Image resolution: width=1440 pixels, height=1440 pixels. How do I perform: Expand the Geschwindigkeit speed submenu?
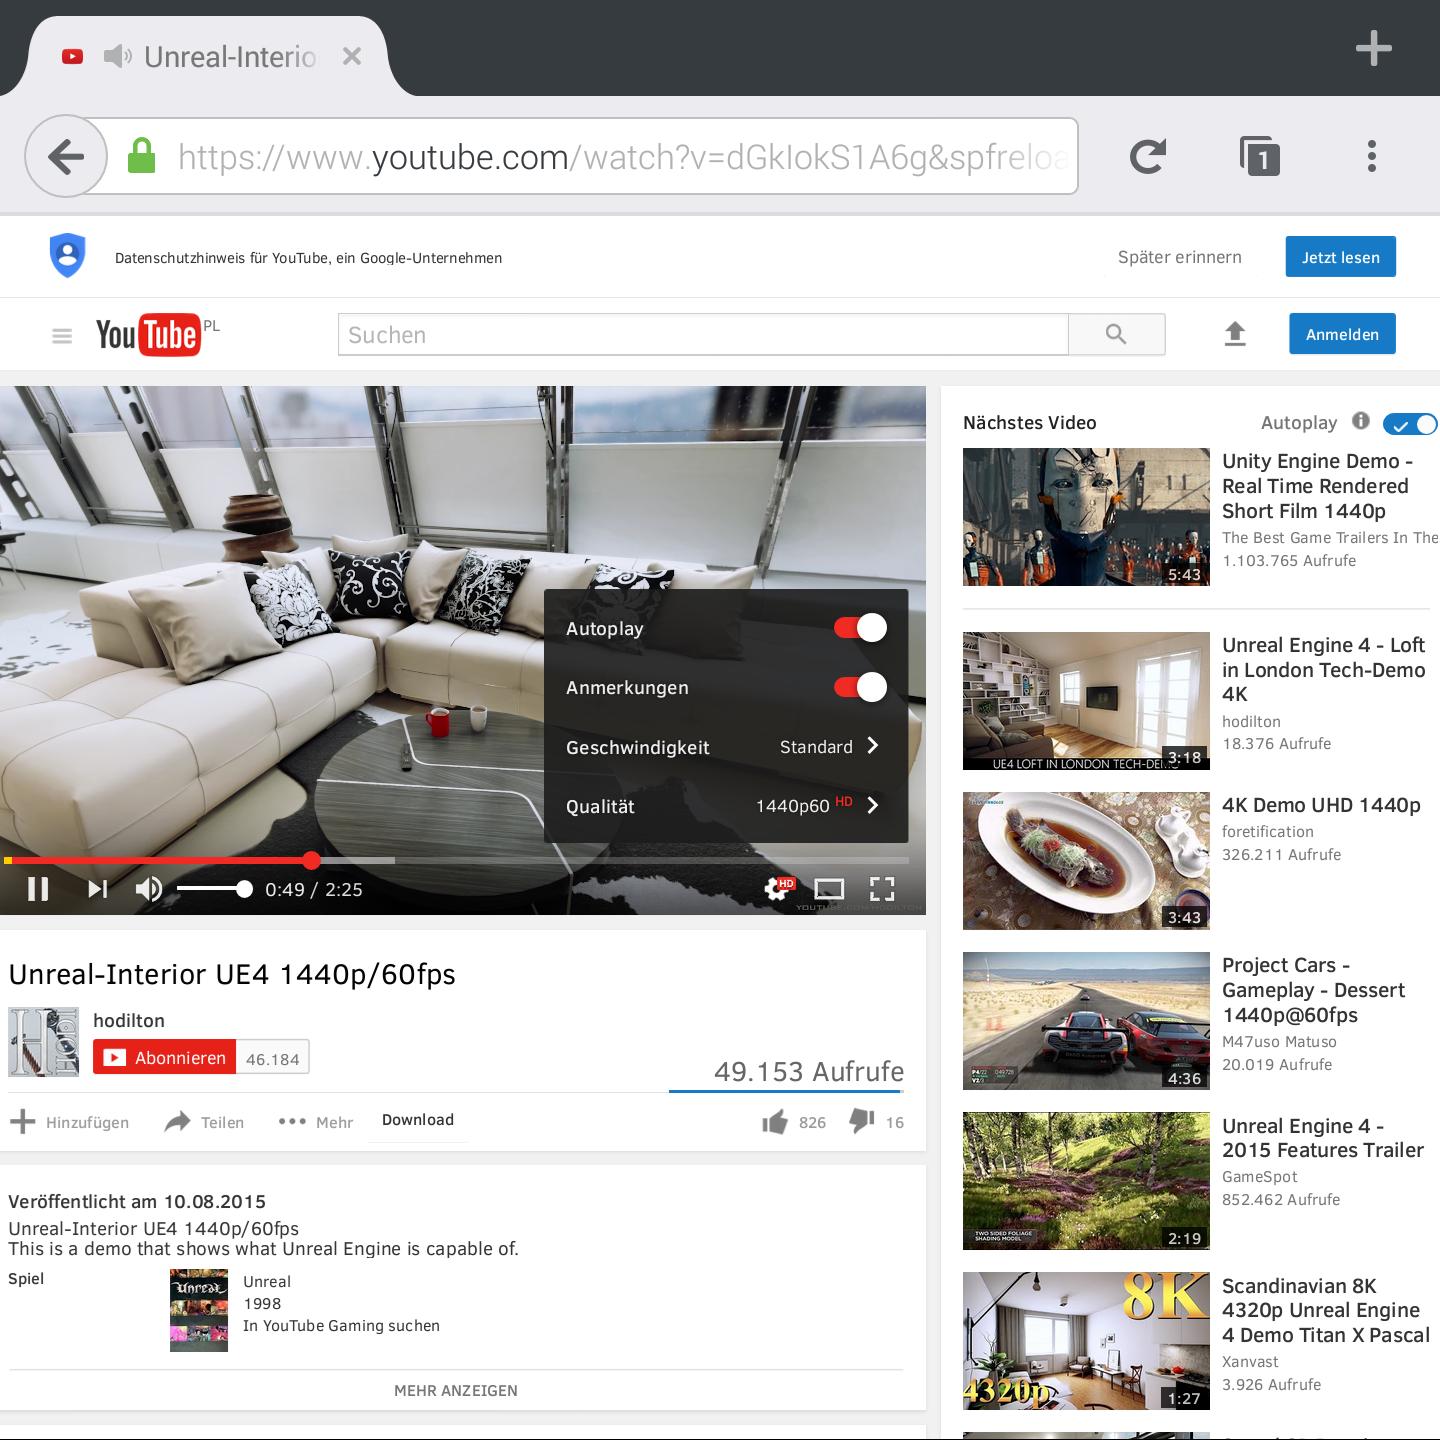point(726,747)
